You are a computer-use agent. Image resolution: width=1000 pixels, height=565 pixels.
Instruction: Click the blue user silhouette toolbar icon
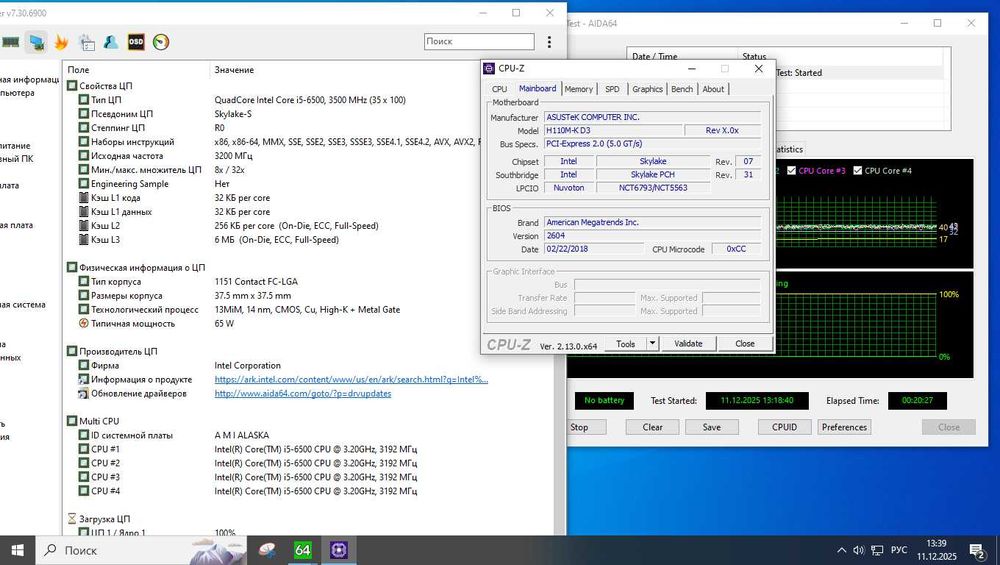pyautogui.click(x=111, y=42)
